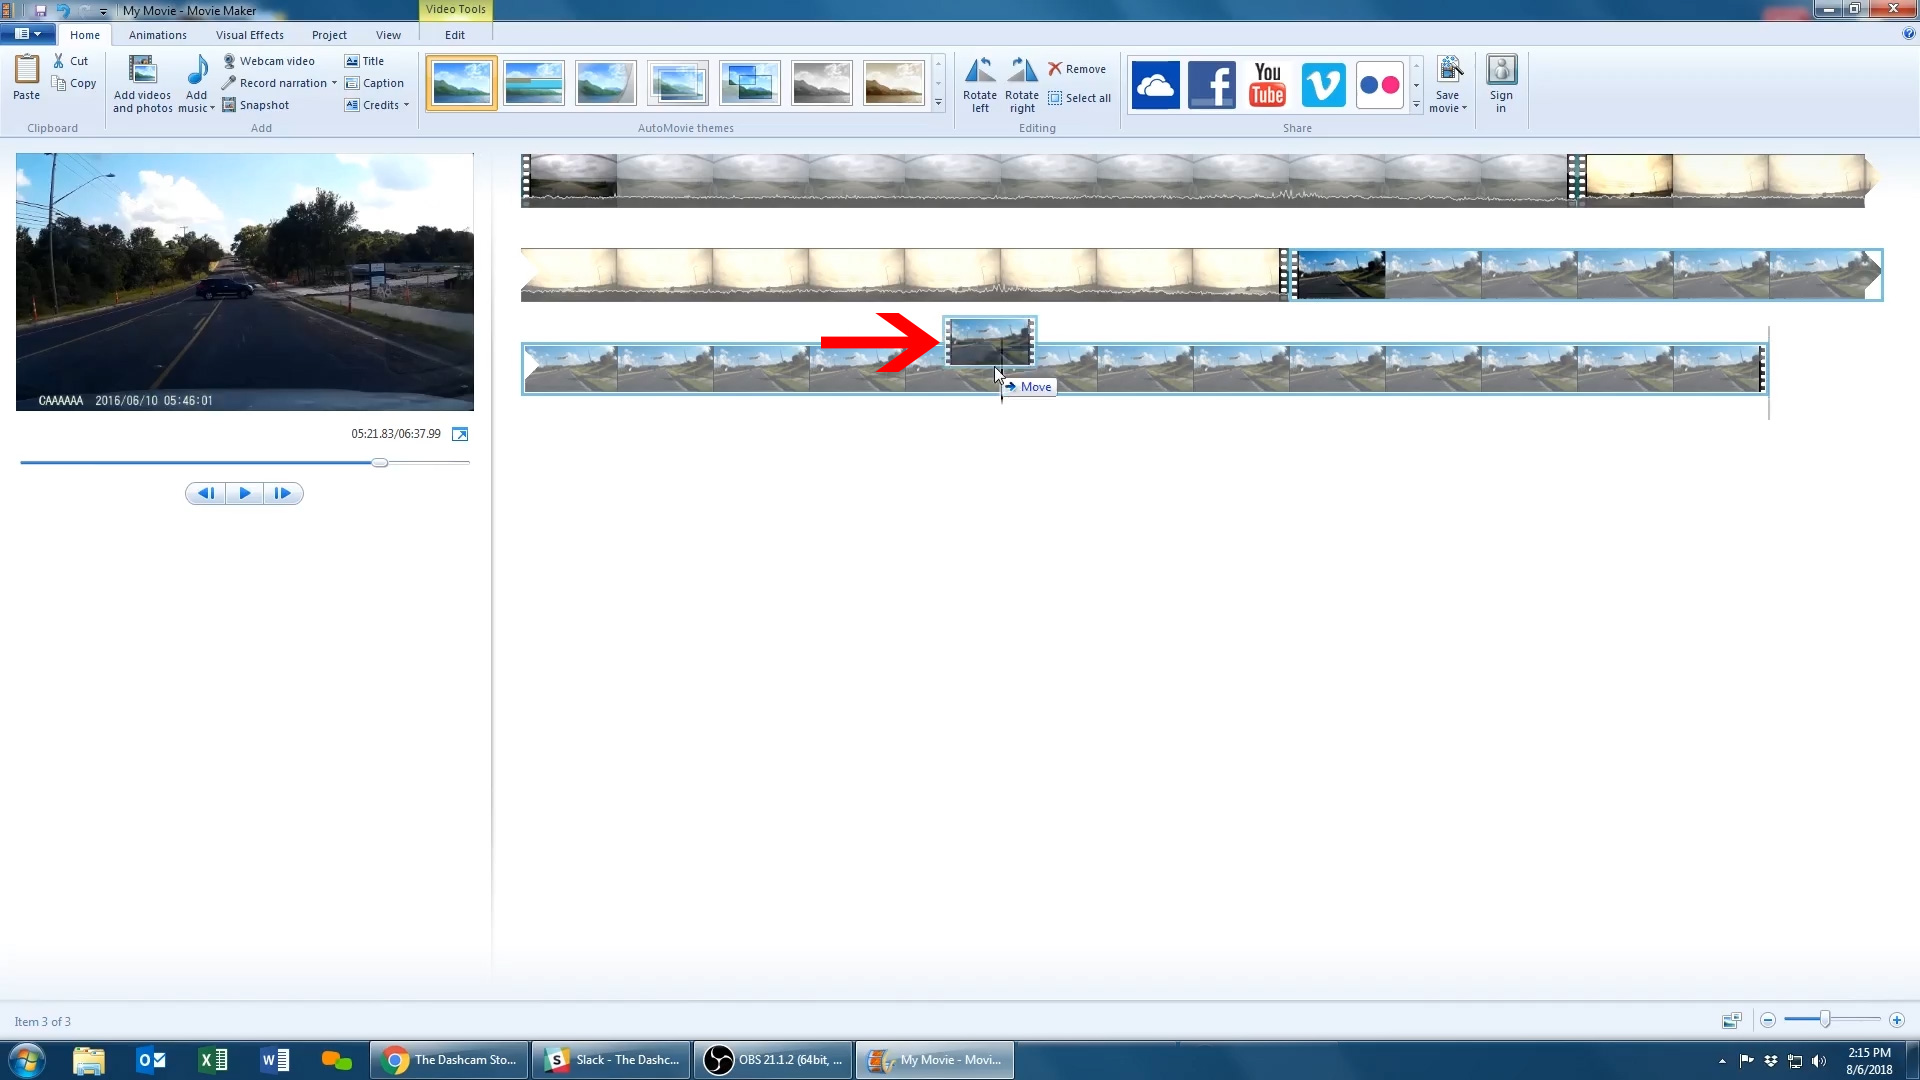Share movie to Vimeo
This screenshot has height=1080, width=1920.
pyautogui.click(x=1323, y=85)
